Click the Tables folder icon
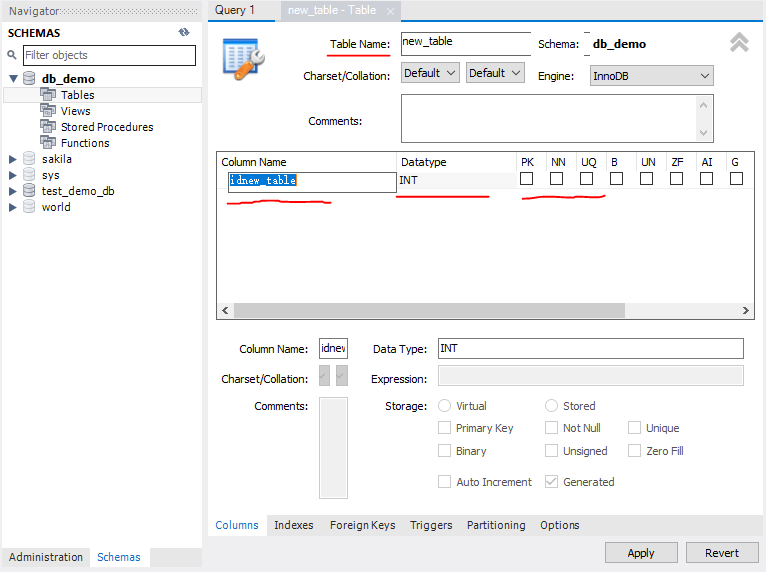The image size is (766, 572). coord(48,94)
